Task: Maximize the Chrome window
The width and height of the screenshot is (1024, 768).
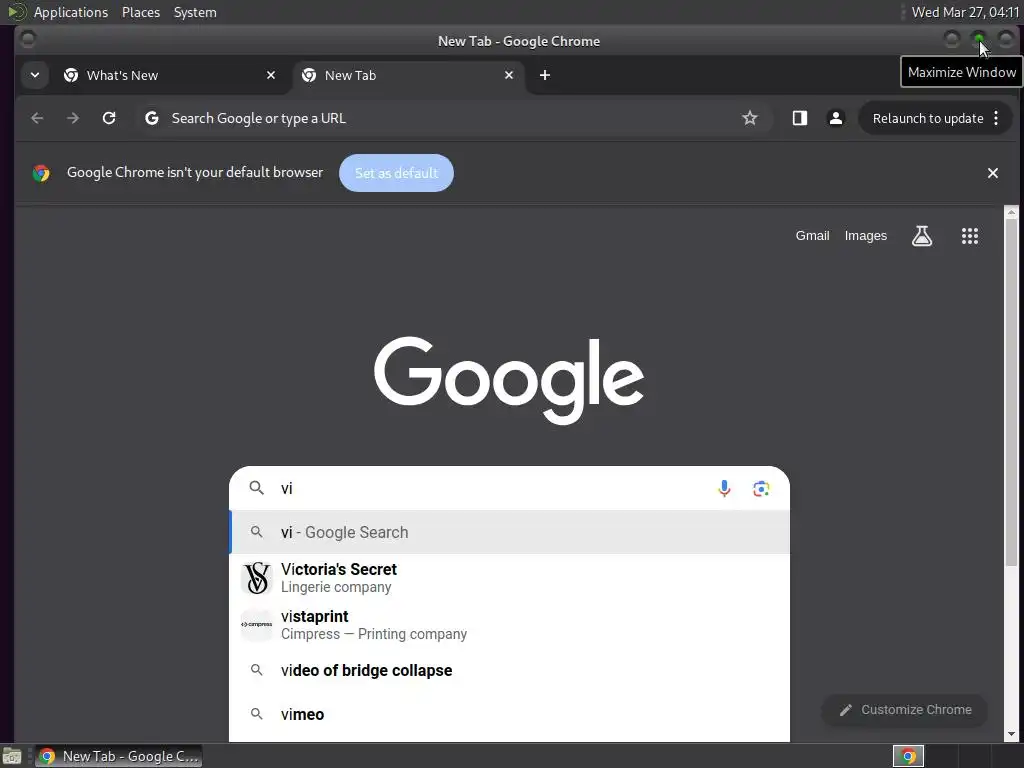Action: (x=978, y=40)
